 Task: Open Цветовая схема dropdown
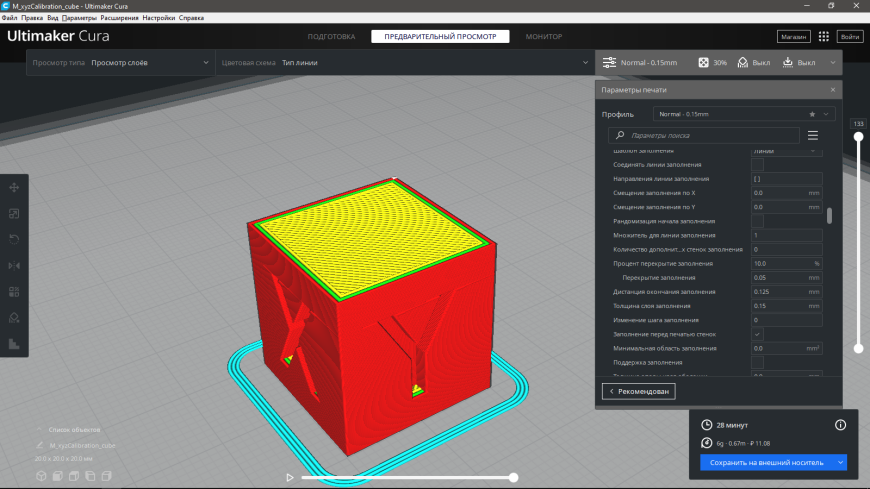coord(405,63)
